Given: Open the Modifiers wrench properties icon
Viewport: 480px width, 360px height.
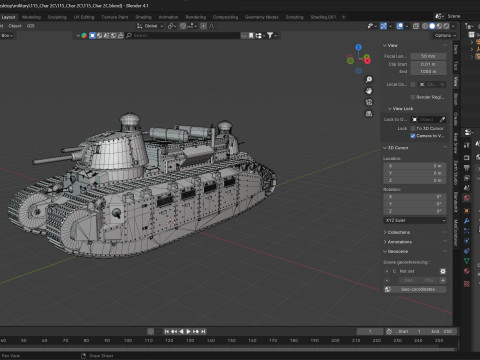Looking at the screenshot, I should pos(467,221).
